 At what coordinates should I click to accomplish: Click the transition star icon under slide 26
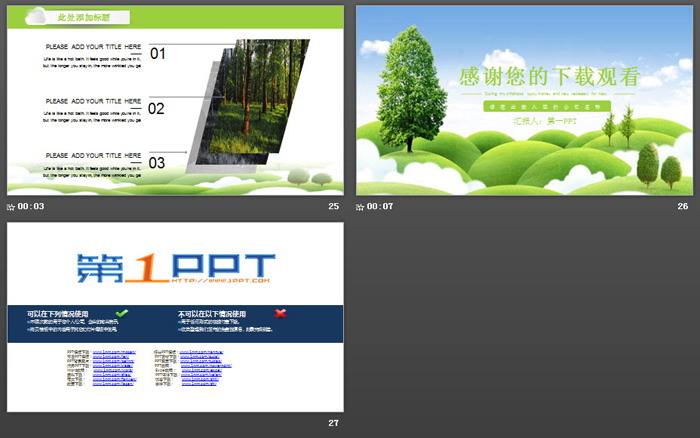(x=360, y=207)
